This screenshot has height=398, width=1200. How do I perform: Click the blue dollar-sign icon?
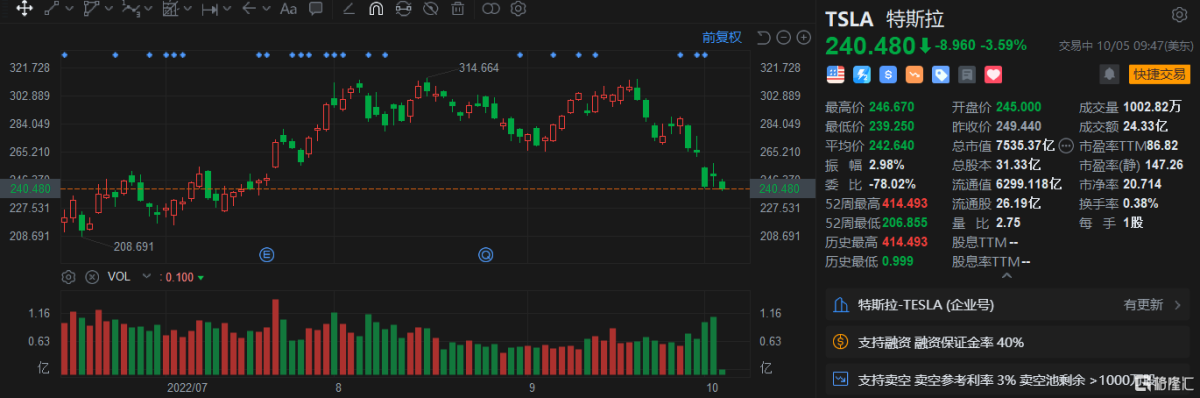click(x=887, y=75)
